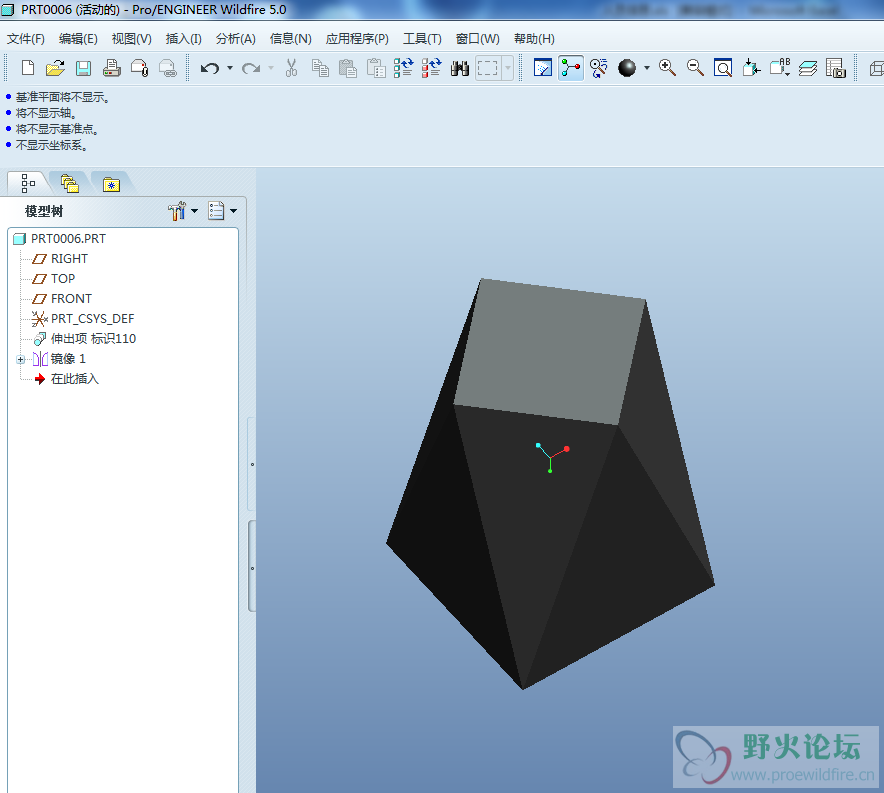The height and width of the screenshot is (793, 884).
Task: Open the 文件(F) menu
Action: tap(26, 39)
